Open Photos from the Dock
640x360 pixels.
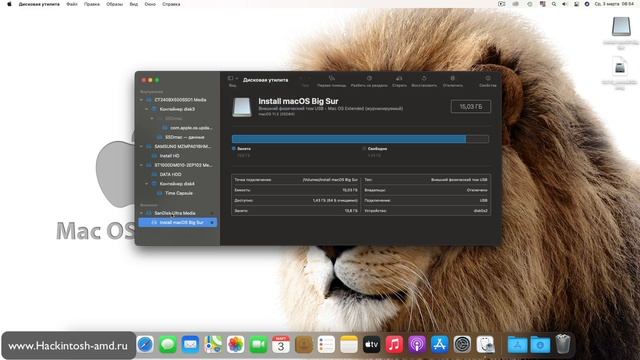[x=236, y=344]
